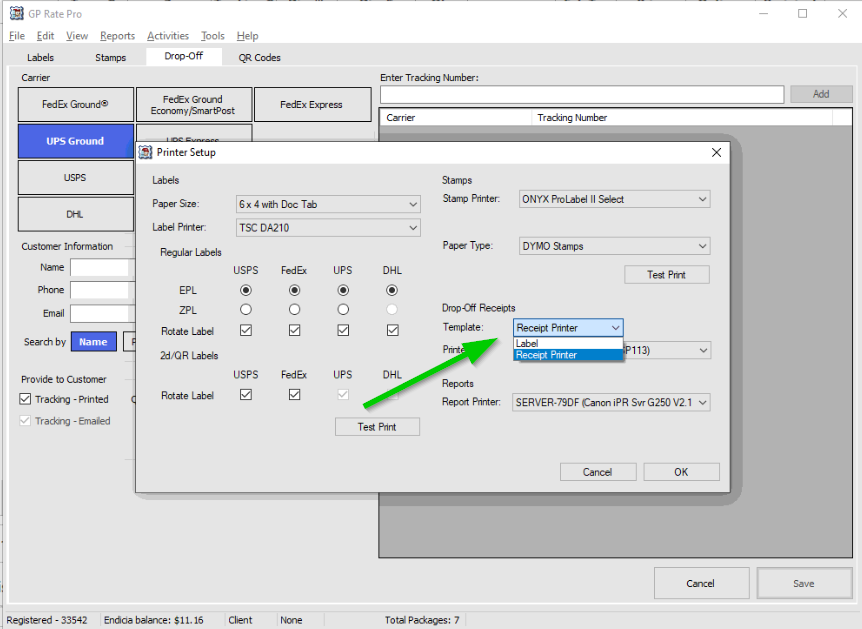Choose Label option in Template list
The height and width of the screenshot is (629, 862).
(x=568, y=343)
